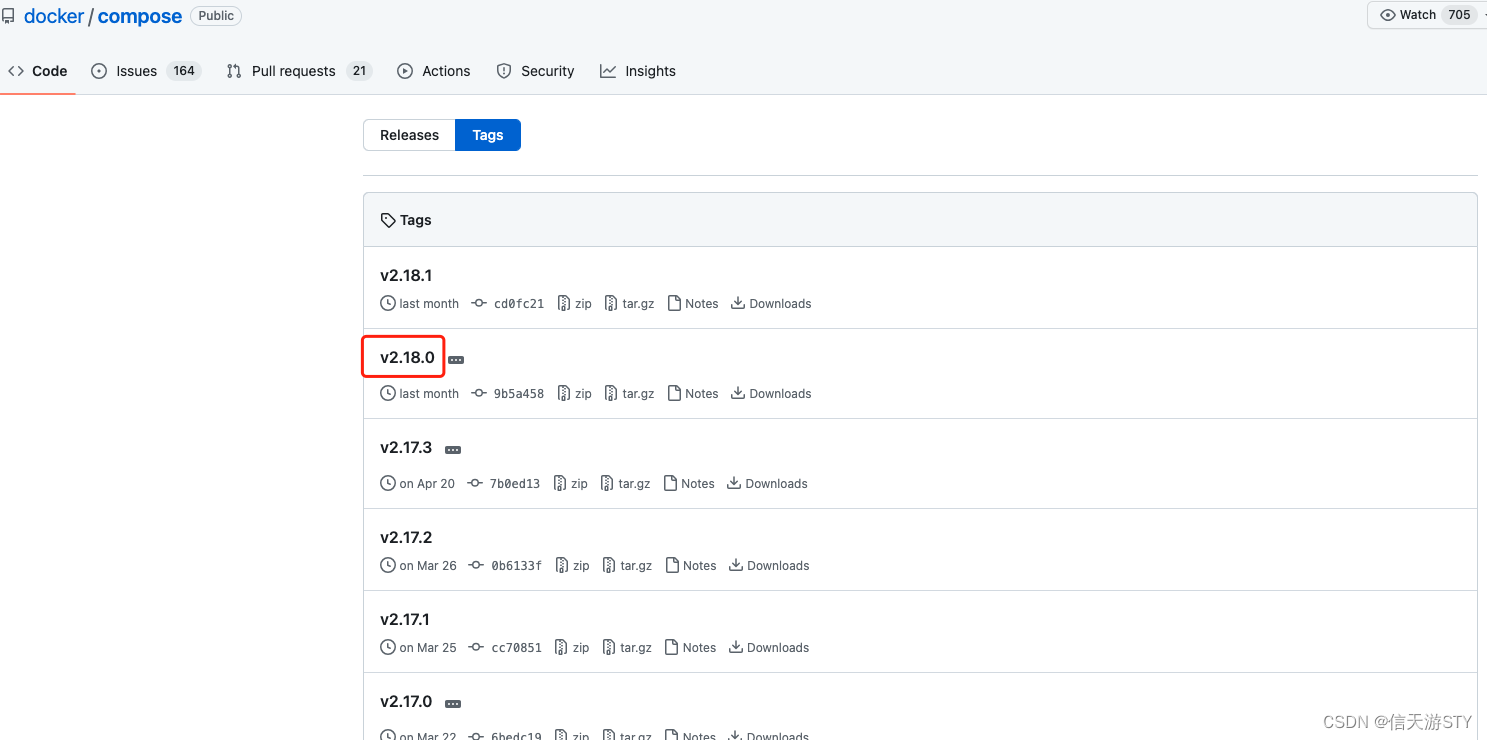Screen dimensions: 1487x740
Task: Open the Actions tab
Action: click(x=434, y=70)
